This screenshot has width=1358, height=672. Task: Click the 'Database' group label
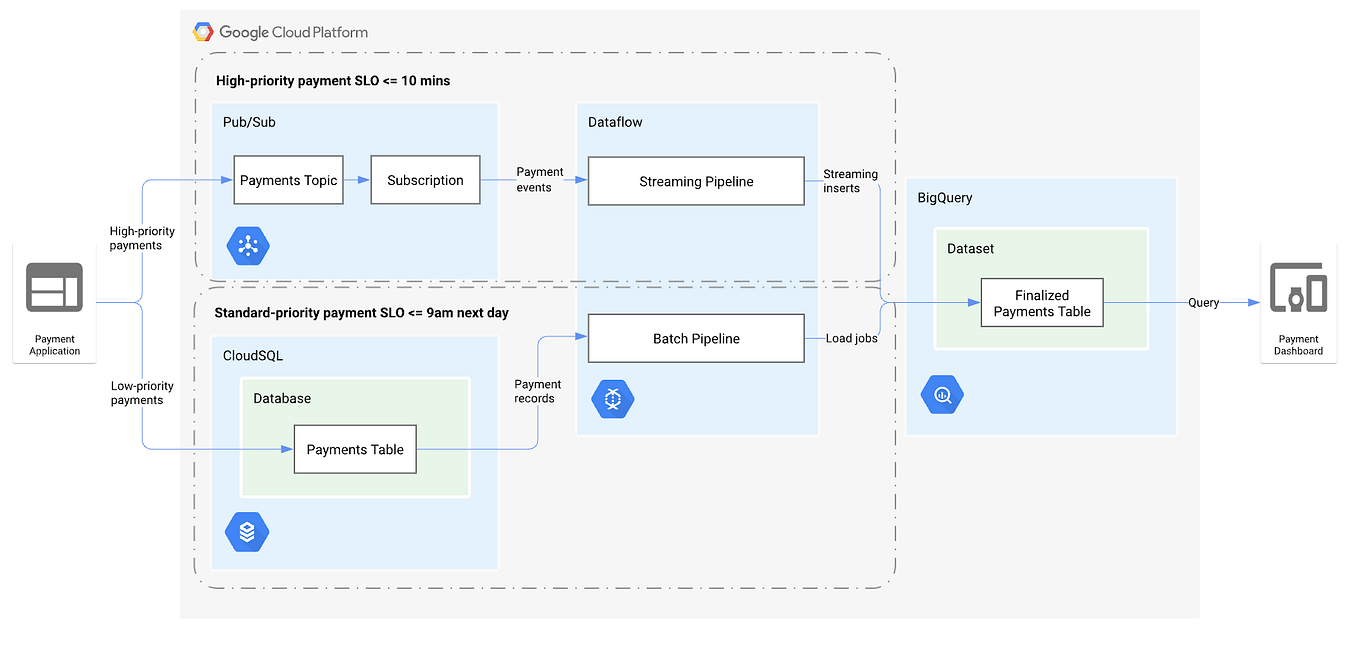282,398
